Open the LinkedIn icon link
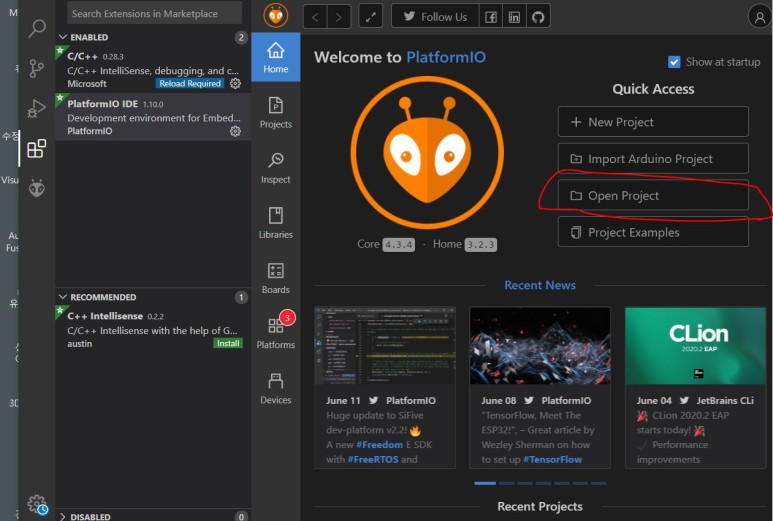The height and width of the screenshot is (521, 773). pos(514,17)
